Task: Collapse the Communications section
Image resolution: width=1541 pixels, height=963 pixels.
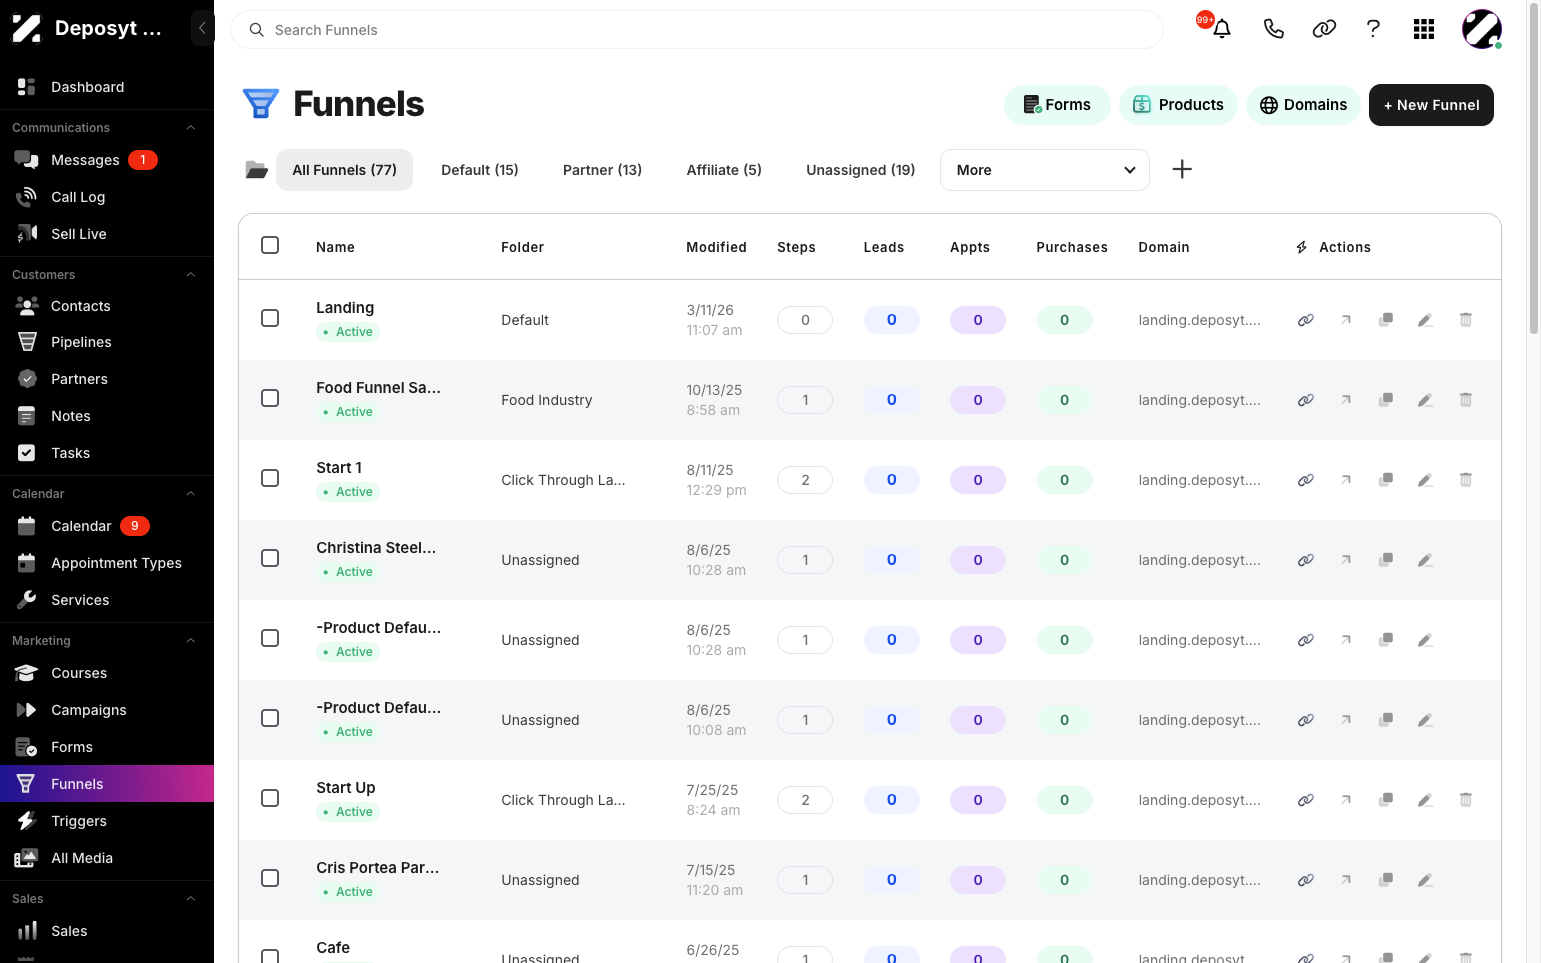Action: (190, 128)
